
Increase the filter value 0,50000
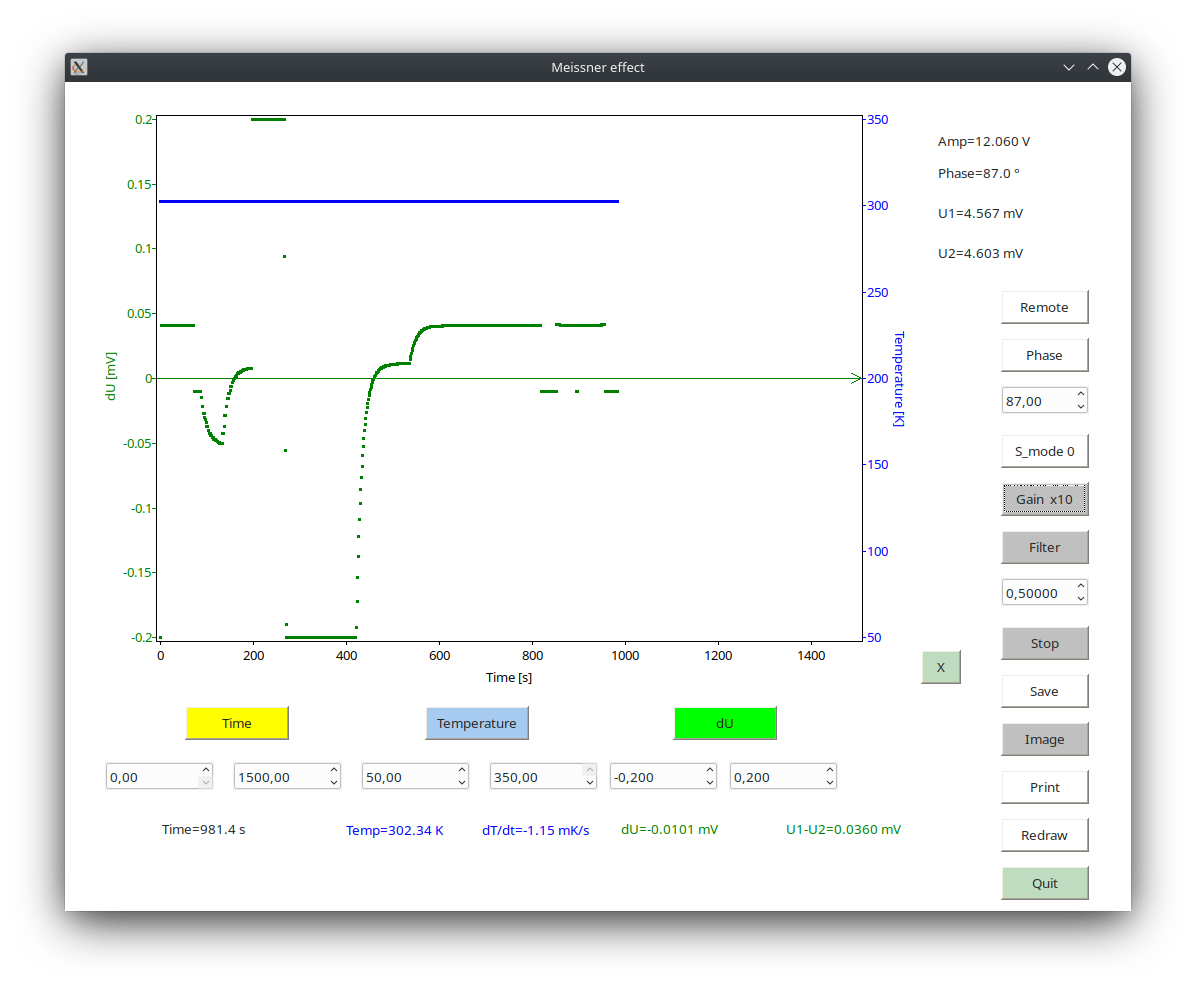tap(1081, 587)
